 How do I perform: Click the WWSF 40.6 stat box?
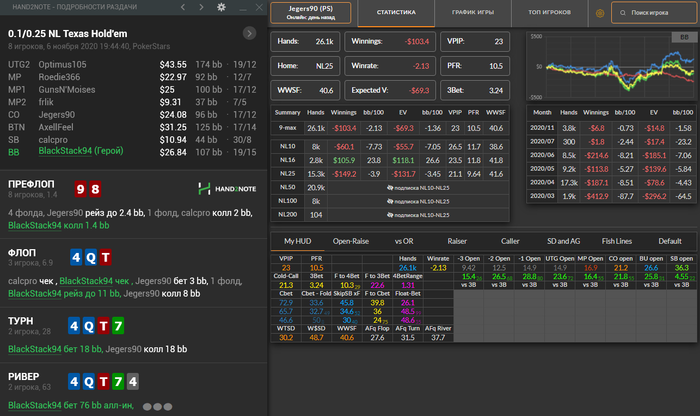[305, 91]
